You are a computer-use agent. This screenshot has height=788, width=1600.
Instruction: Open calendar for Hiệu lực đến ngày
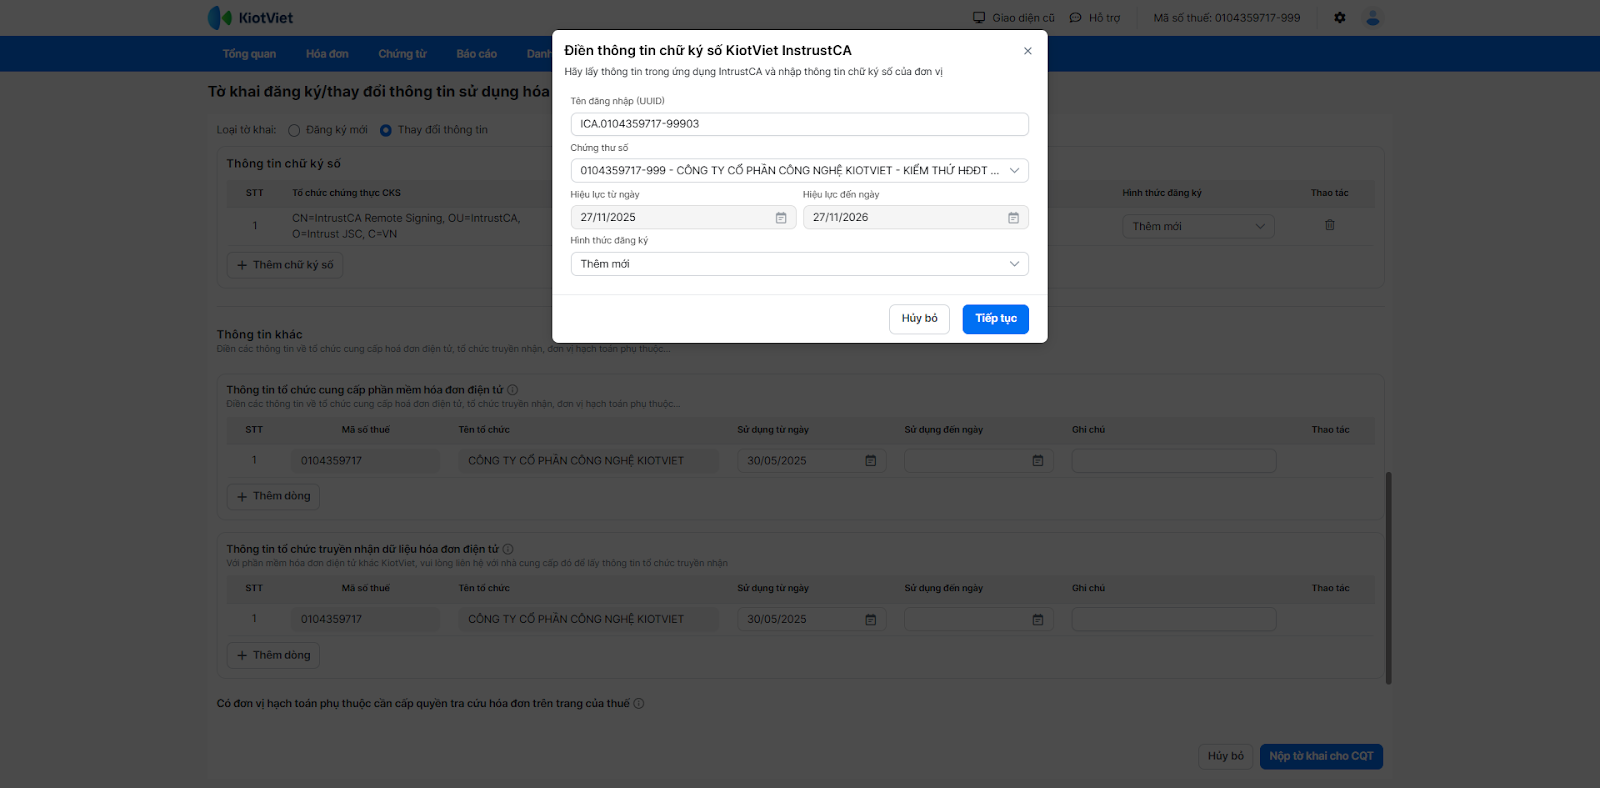click(x=1013, y=218)
